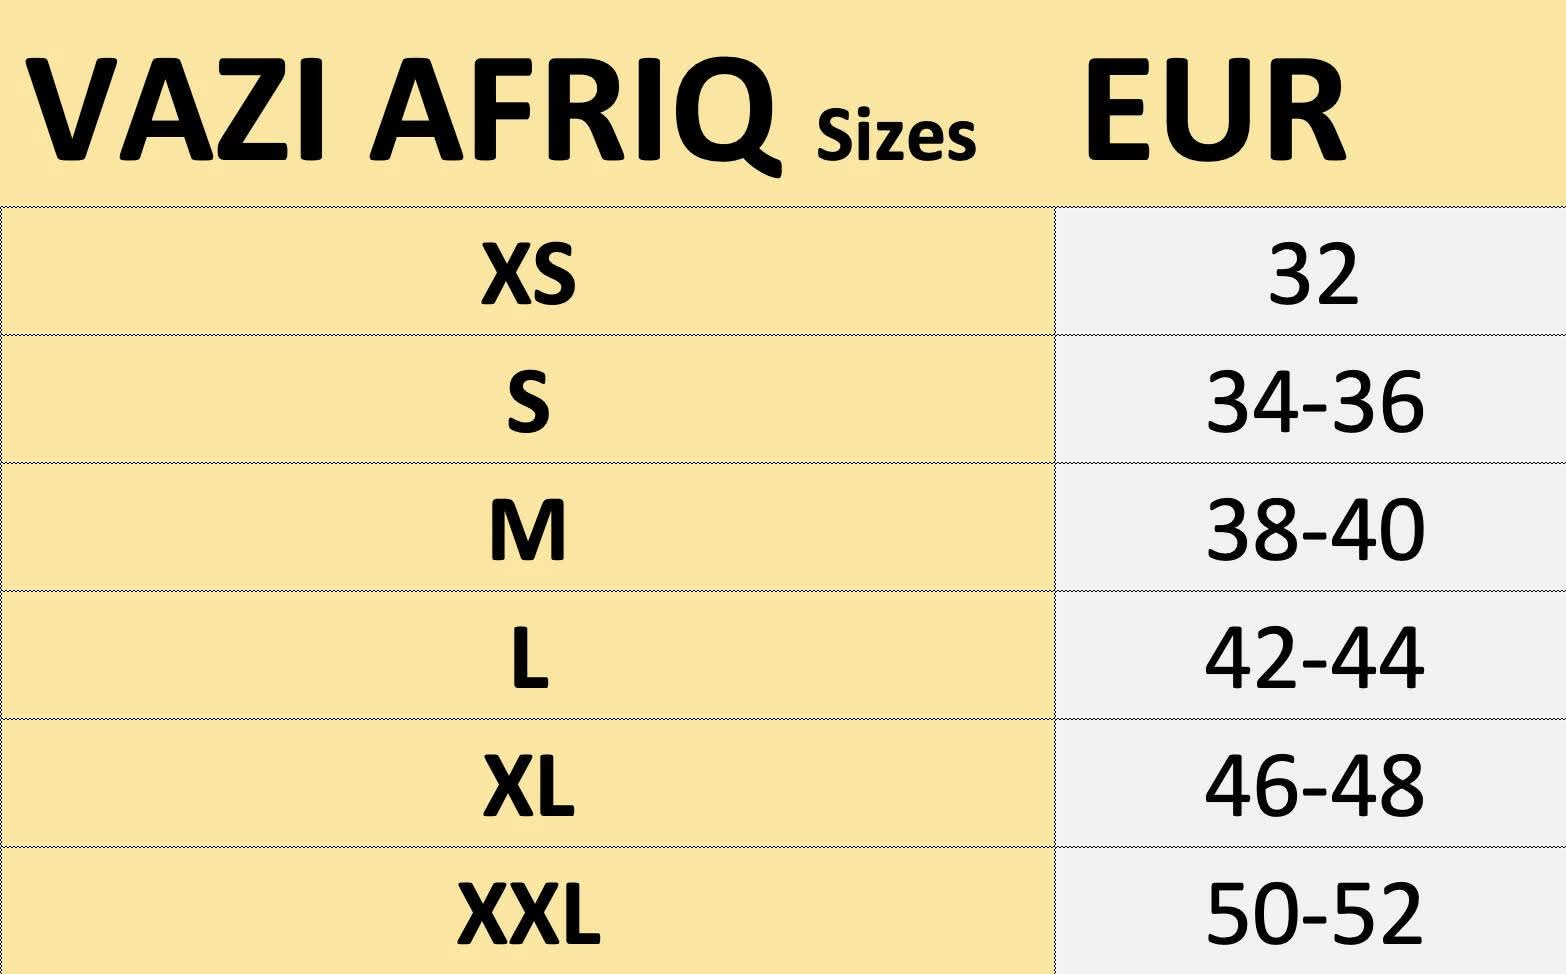1566x974 pixels.
Task: Click the S size cell
Action: click(528, 401)
